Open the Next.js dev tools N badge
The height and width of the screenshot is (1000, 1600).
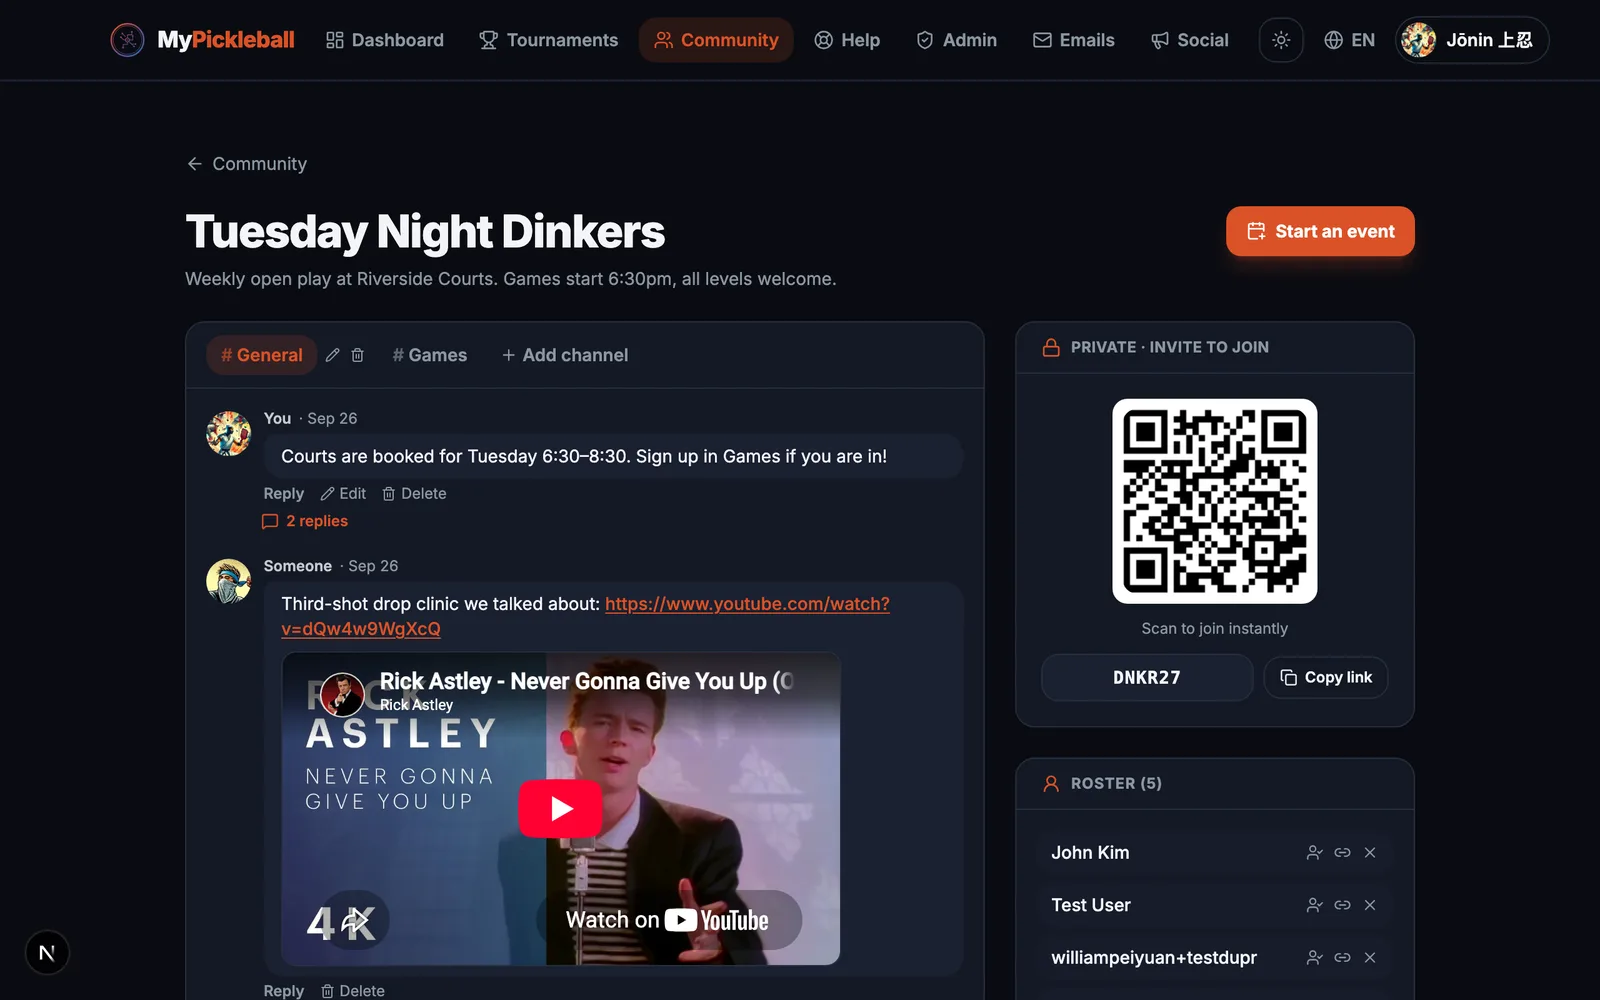(x=47, y=953)
